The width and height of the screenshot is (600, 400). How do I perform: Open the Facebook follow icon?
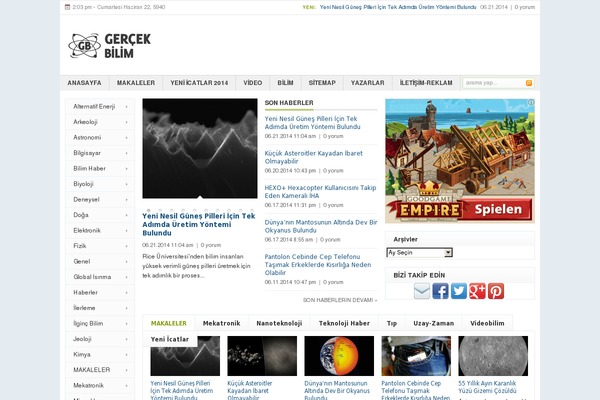click(440, 291)
